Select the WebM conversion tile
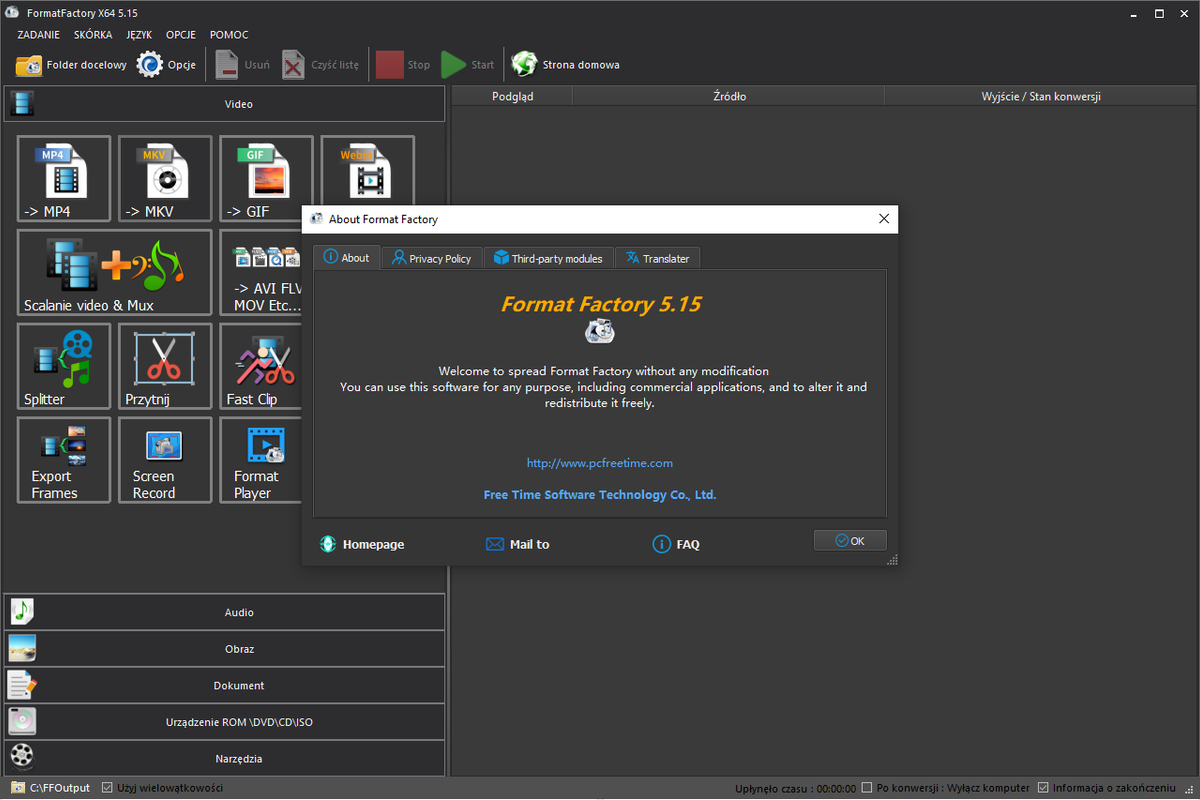Viewport: 1200px width, 800px height. tap(367, 170)
